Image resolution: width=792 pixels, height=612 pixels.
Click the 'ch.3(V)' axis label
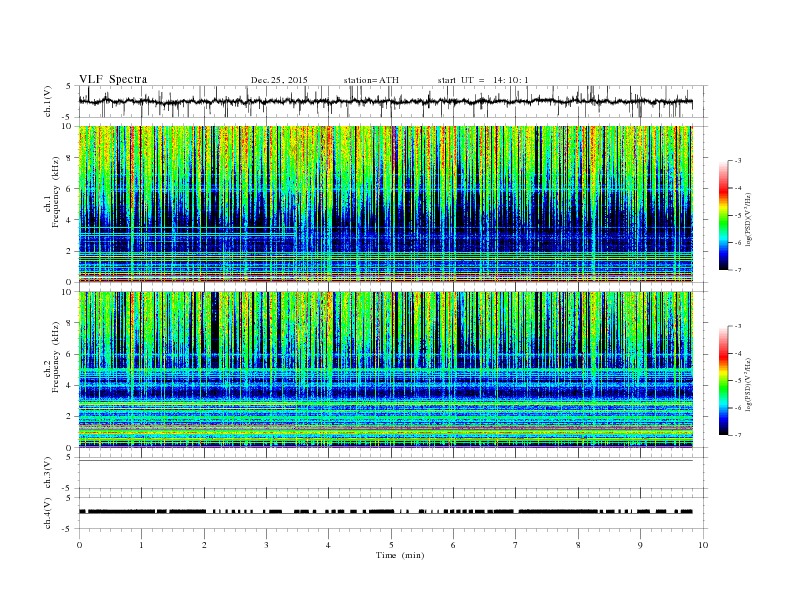[48, 473]
